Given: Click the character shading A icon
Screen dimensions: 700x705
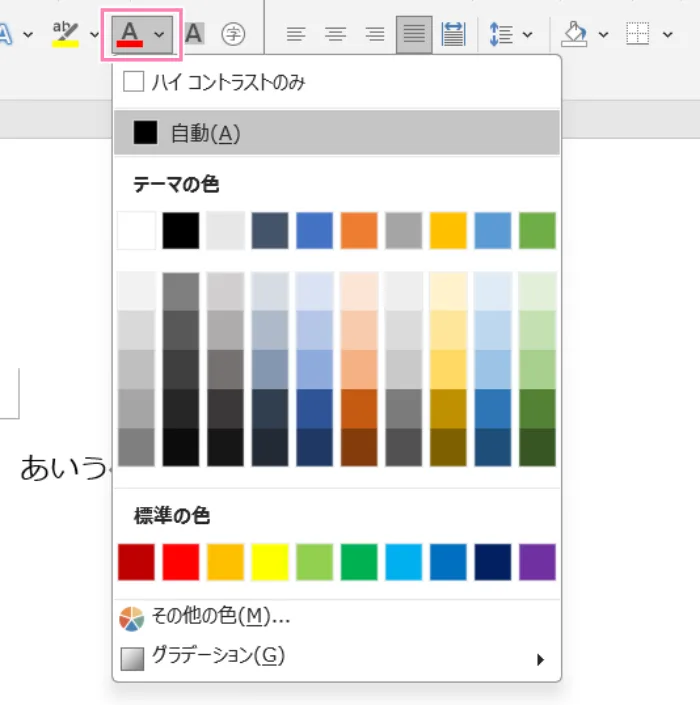Looking at the screenshot, I should [x=194, y=34].
